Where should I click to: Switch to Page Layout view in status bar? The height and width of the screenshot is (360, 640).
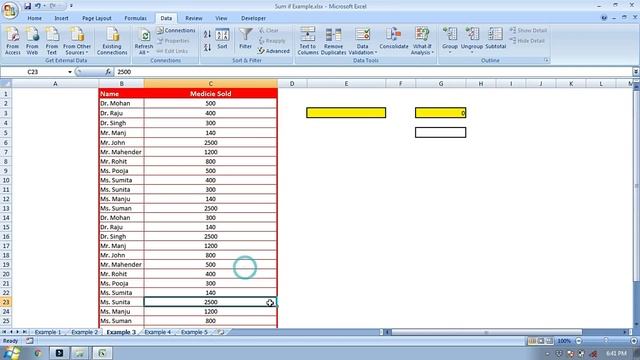[x=541, y=341]
